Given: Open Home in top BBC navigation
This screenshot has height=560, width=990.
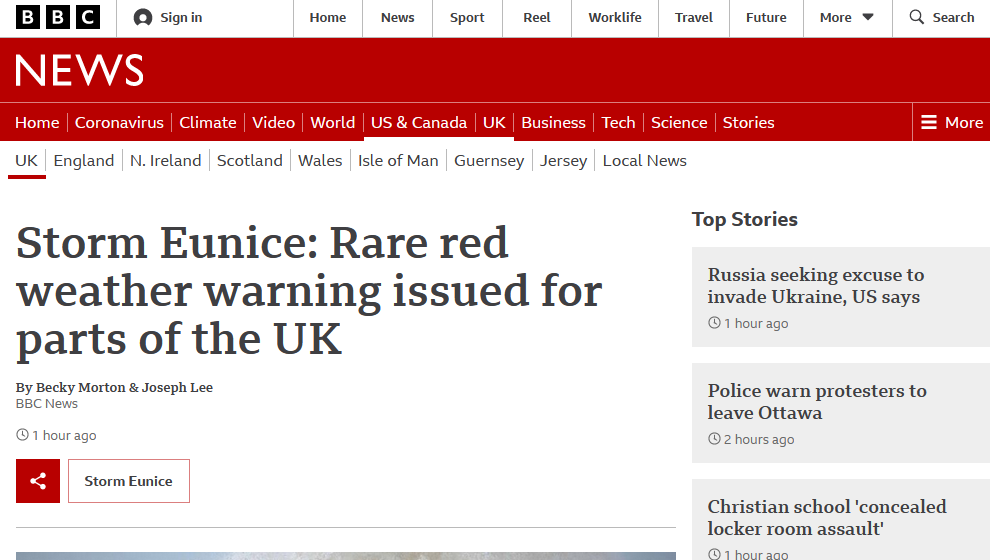Looking at the screenshot, I should [x=328, y=18].
